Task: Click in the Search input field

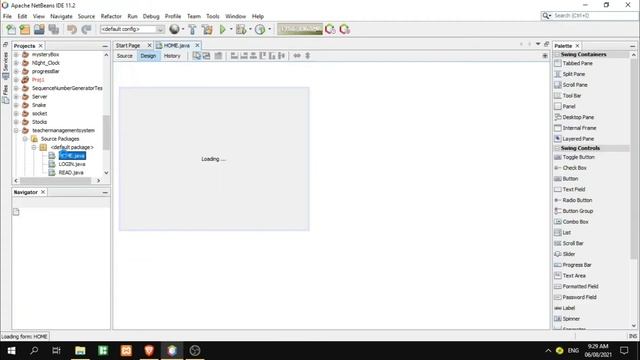Action: [595, 16]
